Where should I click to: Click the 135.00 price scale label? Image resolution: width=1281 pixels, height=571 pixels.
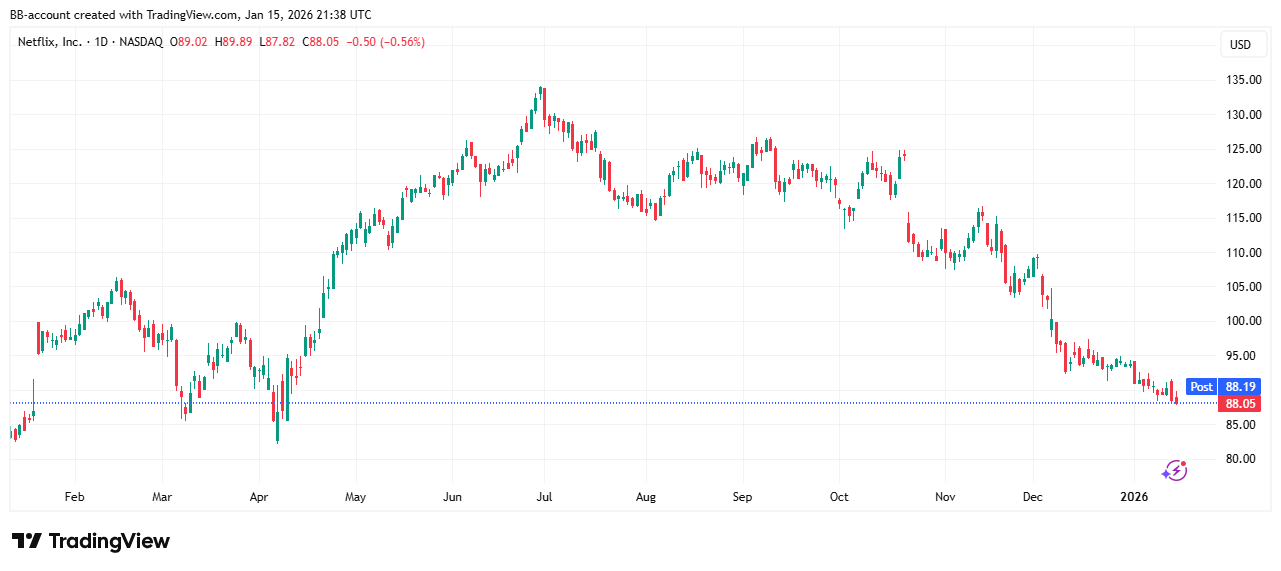coord(1240,80)
